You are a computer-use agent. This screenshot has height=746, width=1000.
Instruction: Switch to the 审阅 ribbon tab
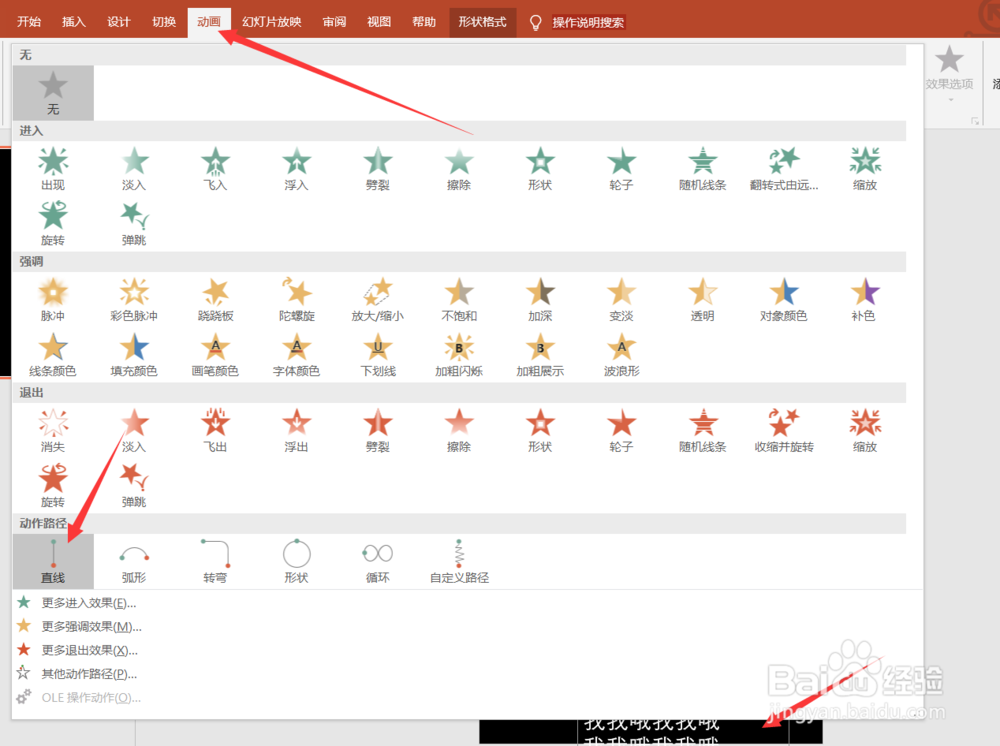(334, 22)
